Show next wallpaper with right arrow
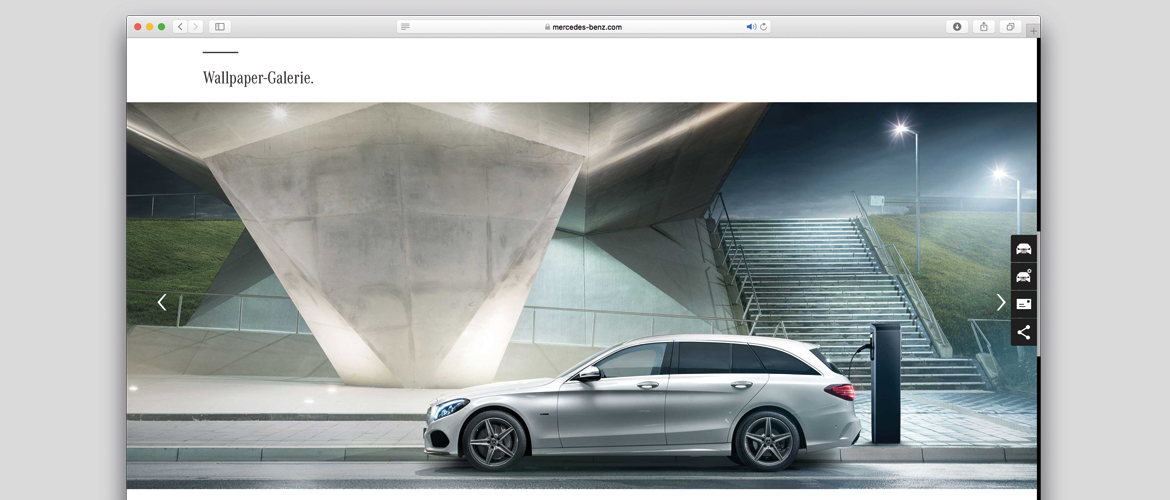The image size is (1170, 500). 1001,302
